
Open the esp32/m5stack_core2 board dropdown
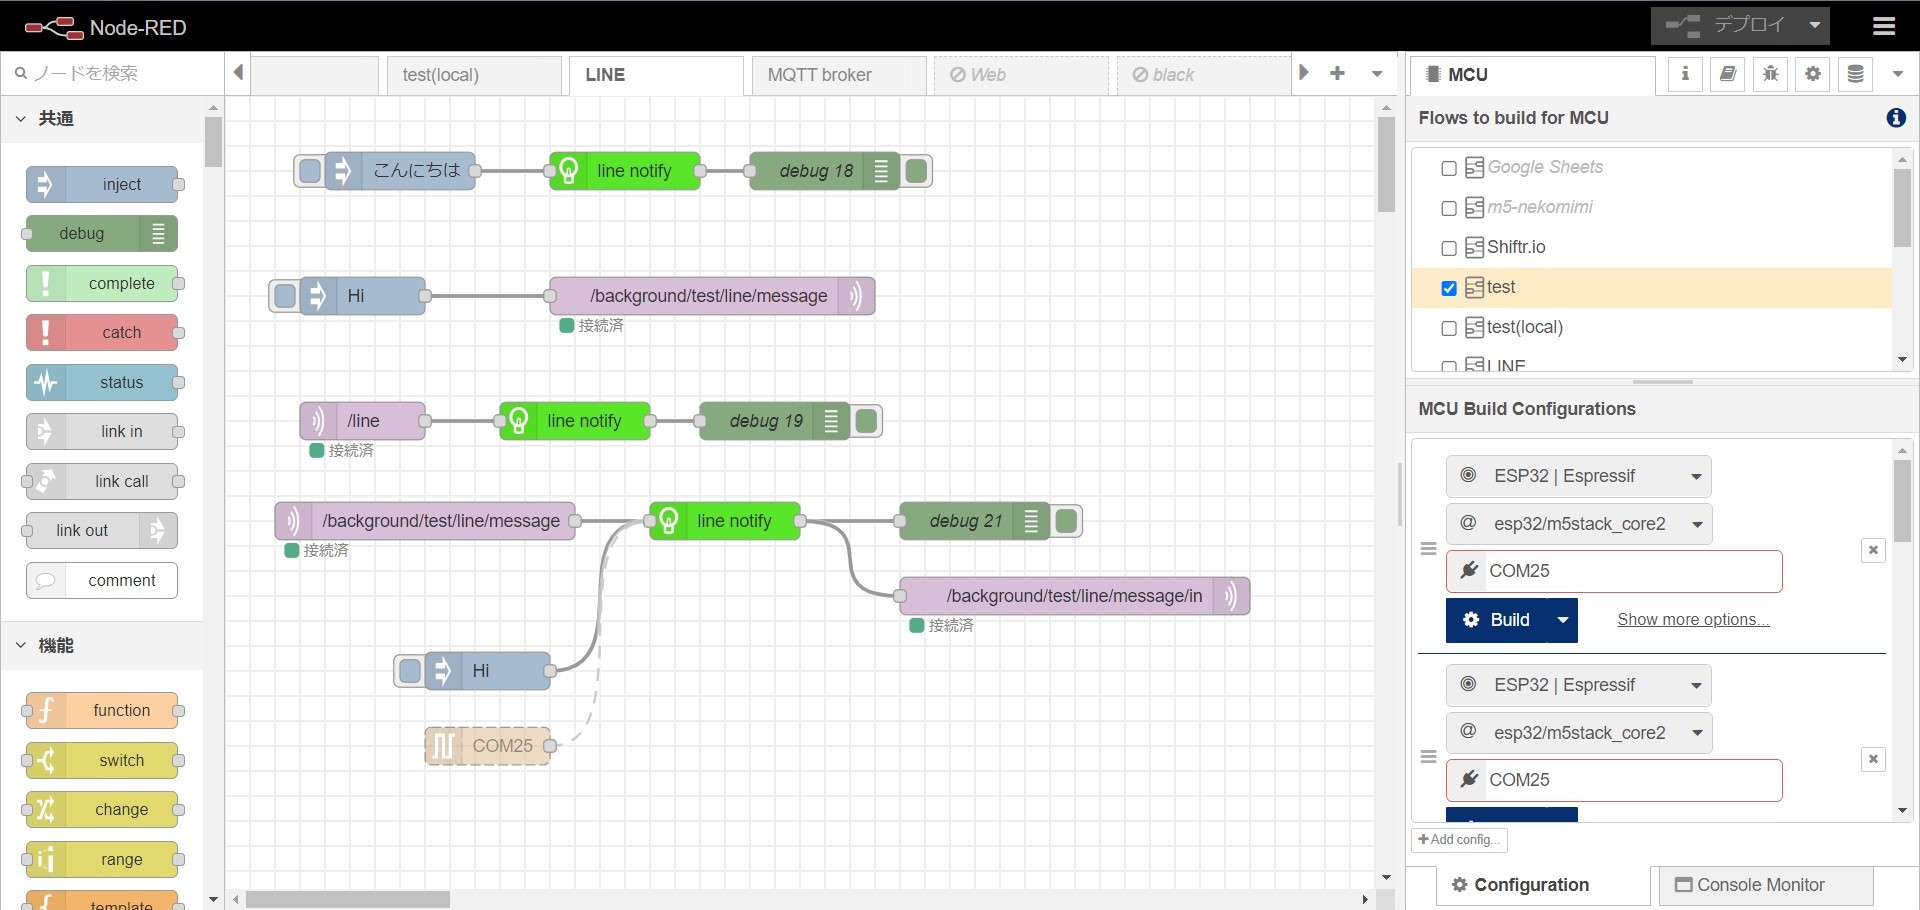tap(1577, 524)
